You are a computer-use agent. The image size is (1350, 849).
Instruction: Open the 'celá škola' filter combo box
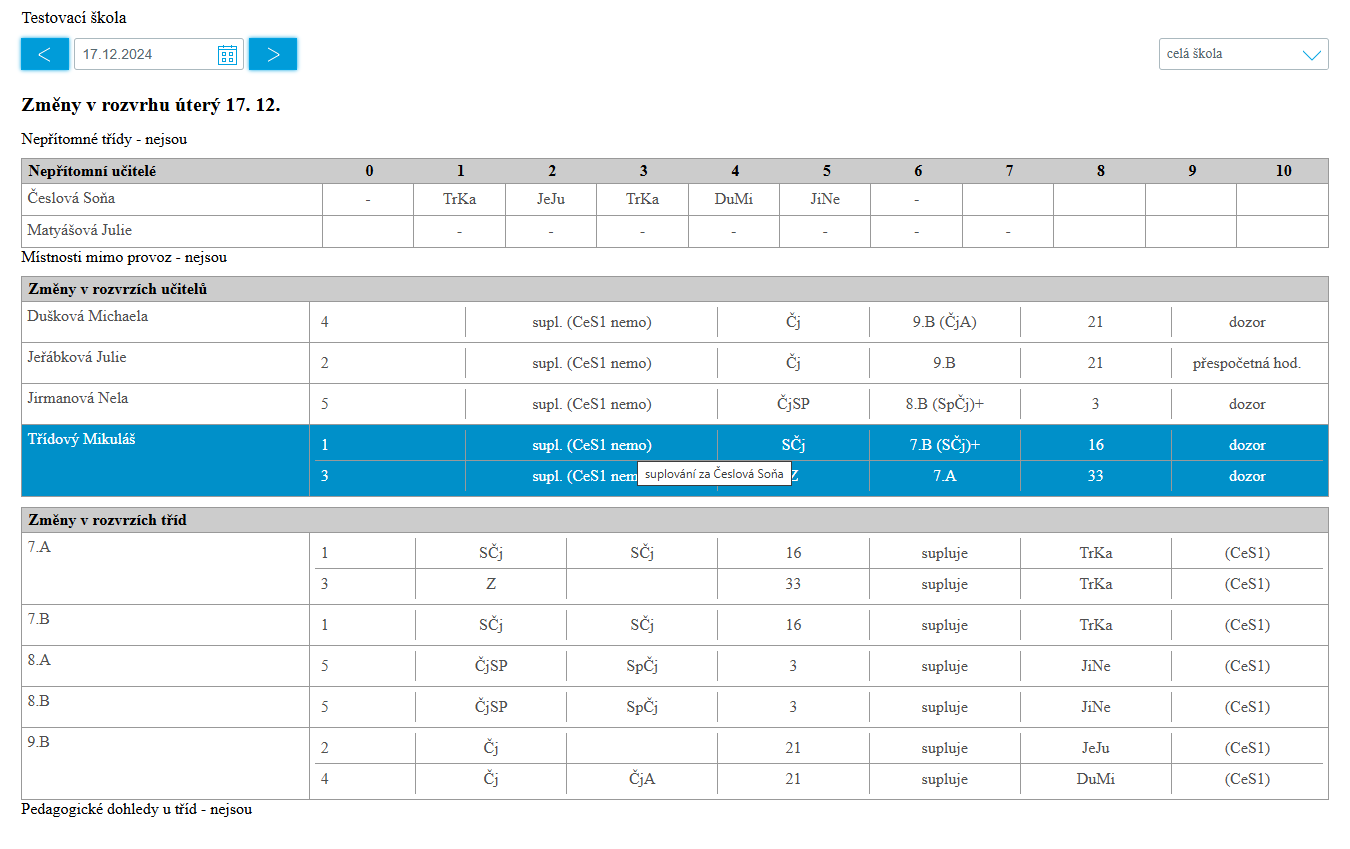click(x=1244, y=54)
